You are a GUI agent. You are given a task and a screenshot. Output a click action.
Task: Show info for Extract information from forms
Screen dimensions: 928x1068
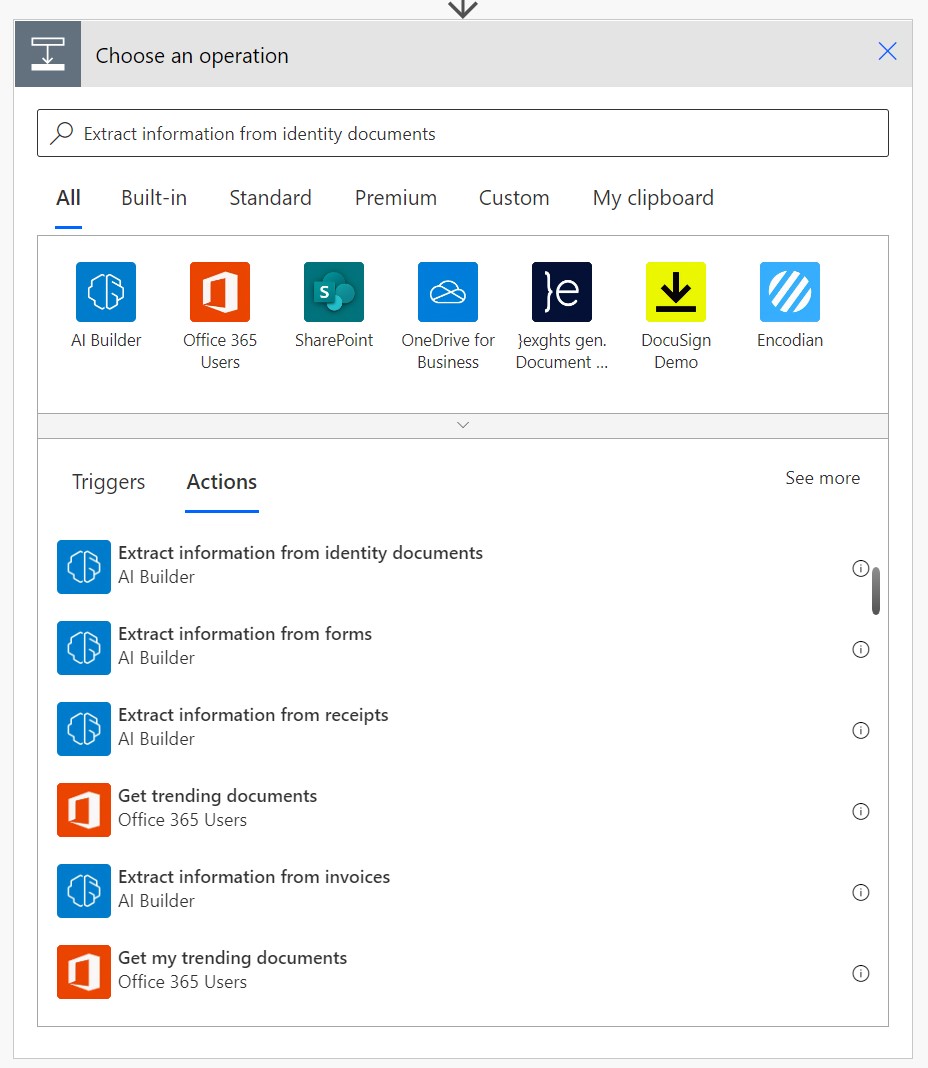[x=861, y=649]
